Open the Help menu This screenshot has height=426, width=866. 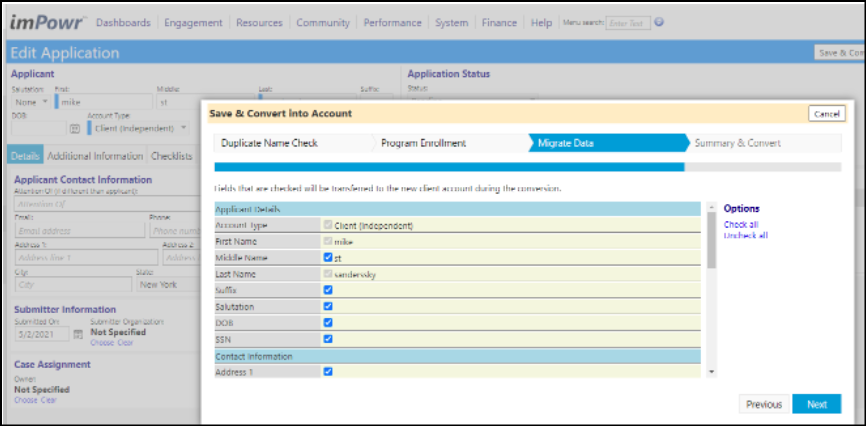tap(541, 23)
